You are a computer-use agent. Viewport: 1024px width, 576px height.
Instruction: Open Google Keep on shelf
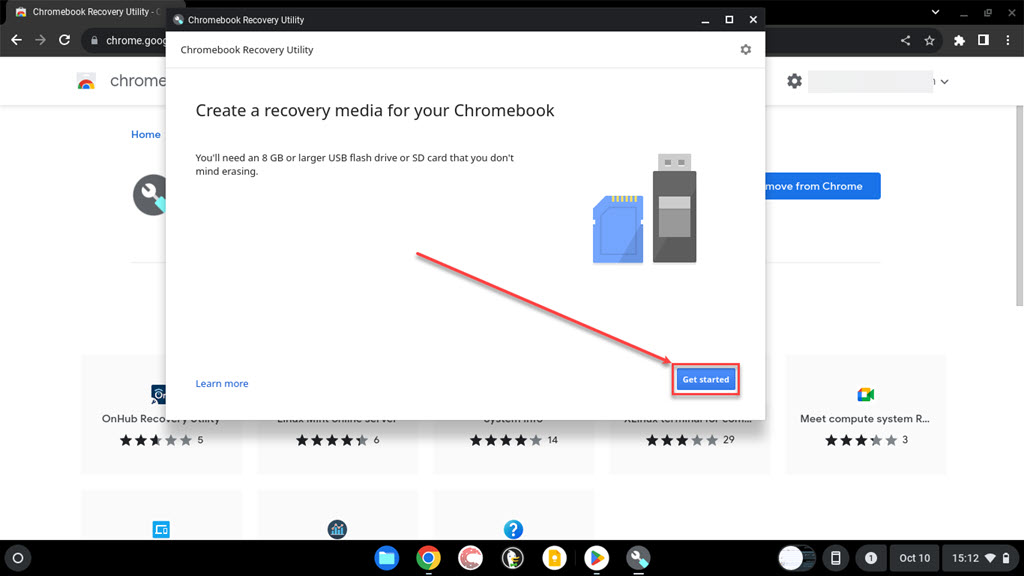(x=554, y=558)
